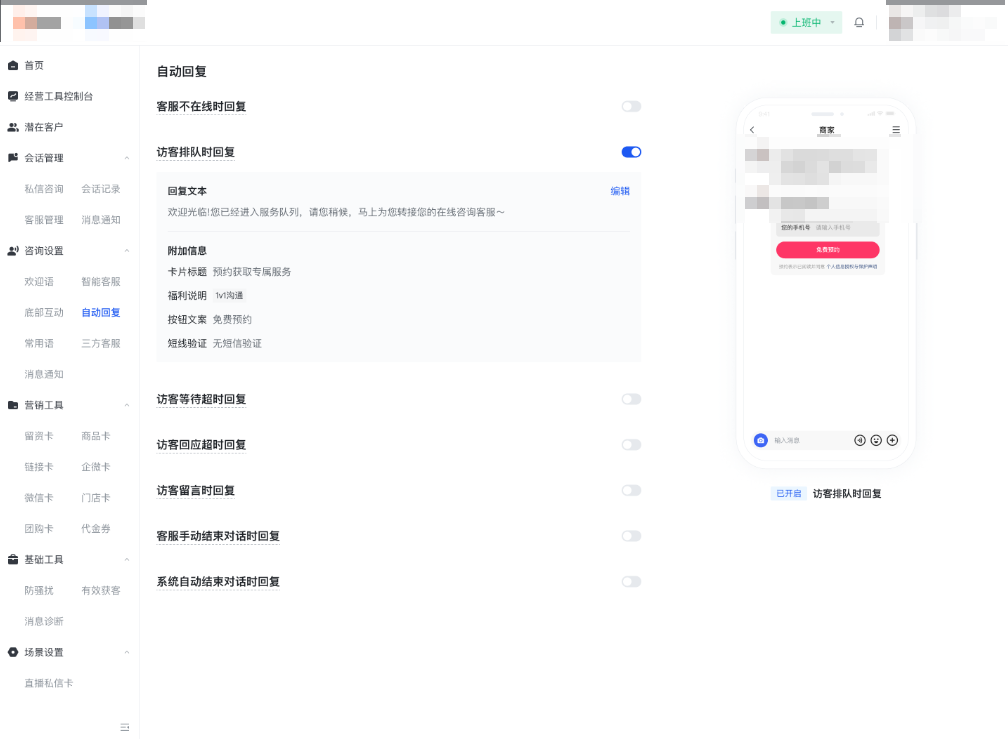Open the 留资卡 marketing tool

40,435
